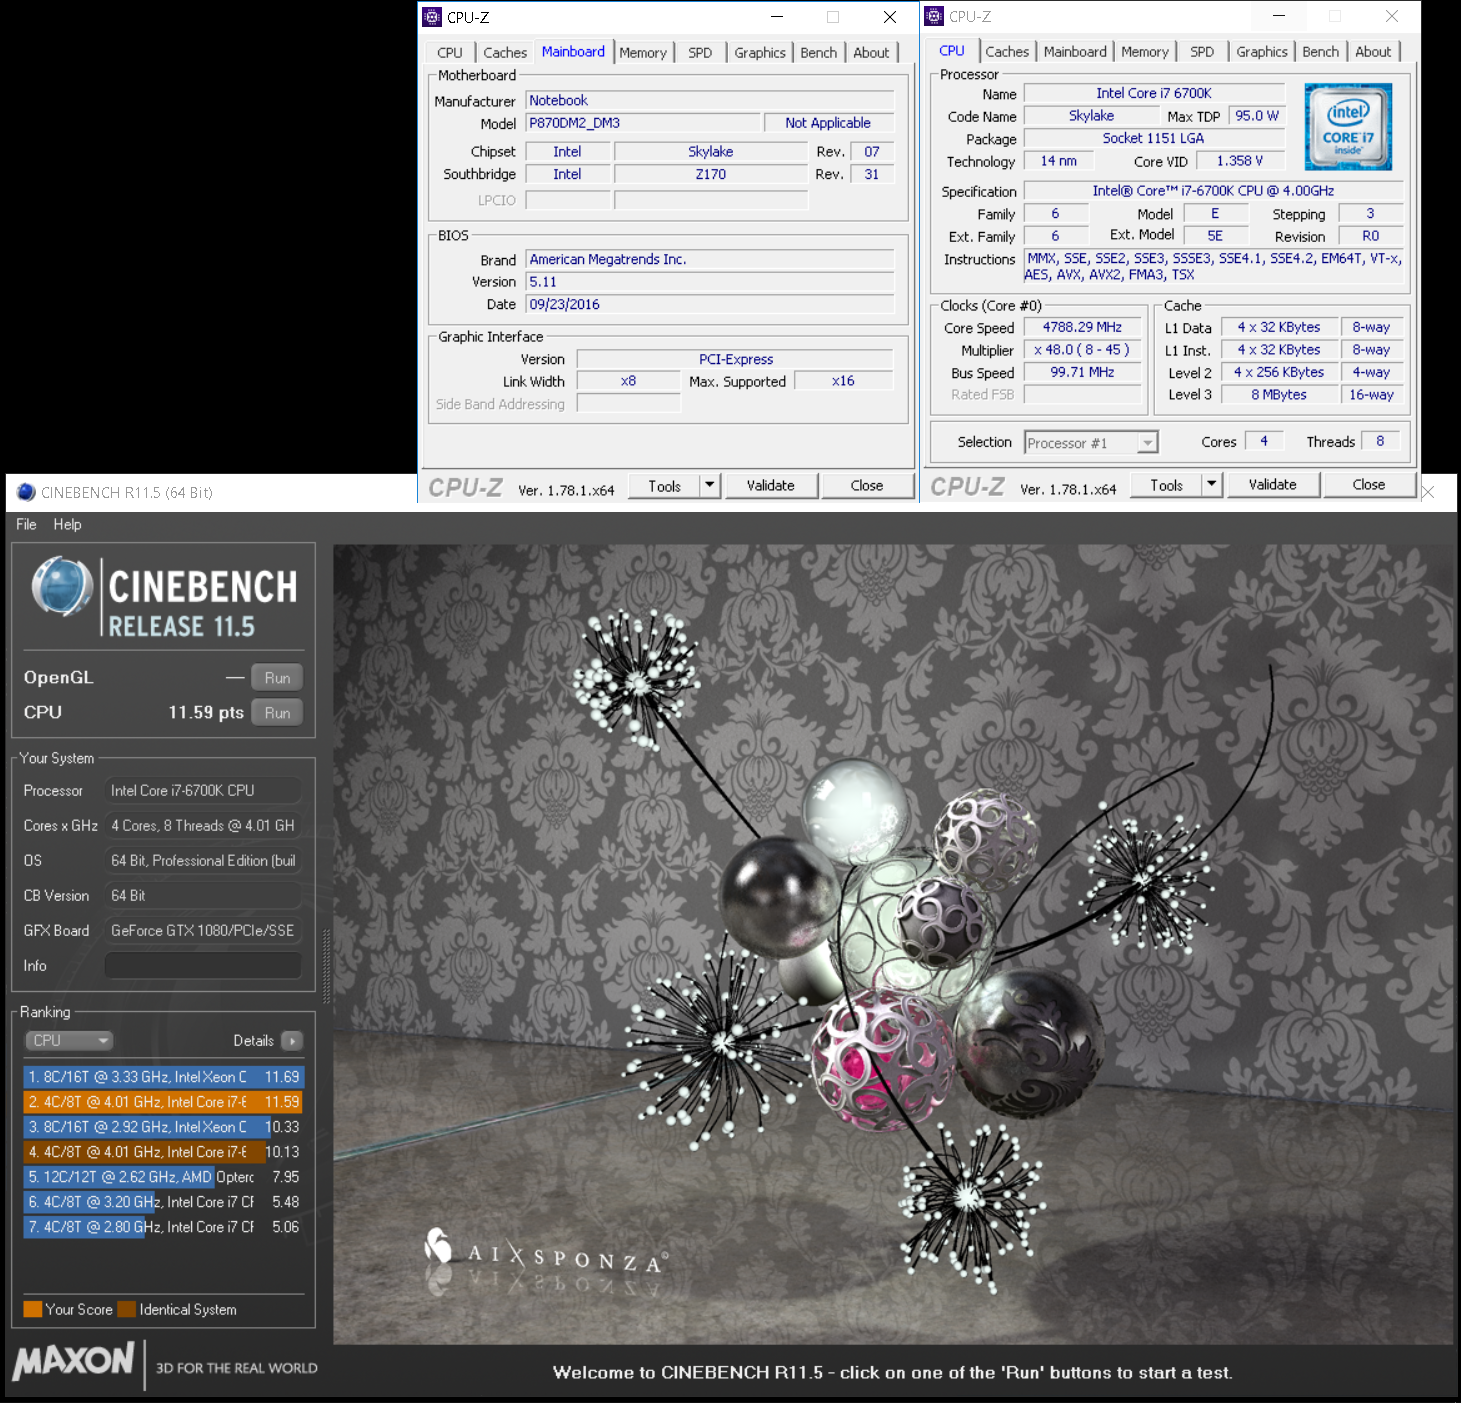Click the Intel Core i7 logo badge
1461x1403 pixels.
pyautogui.click(x=1348, y=127)
